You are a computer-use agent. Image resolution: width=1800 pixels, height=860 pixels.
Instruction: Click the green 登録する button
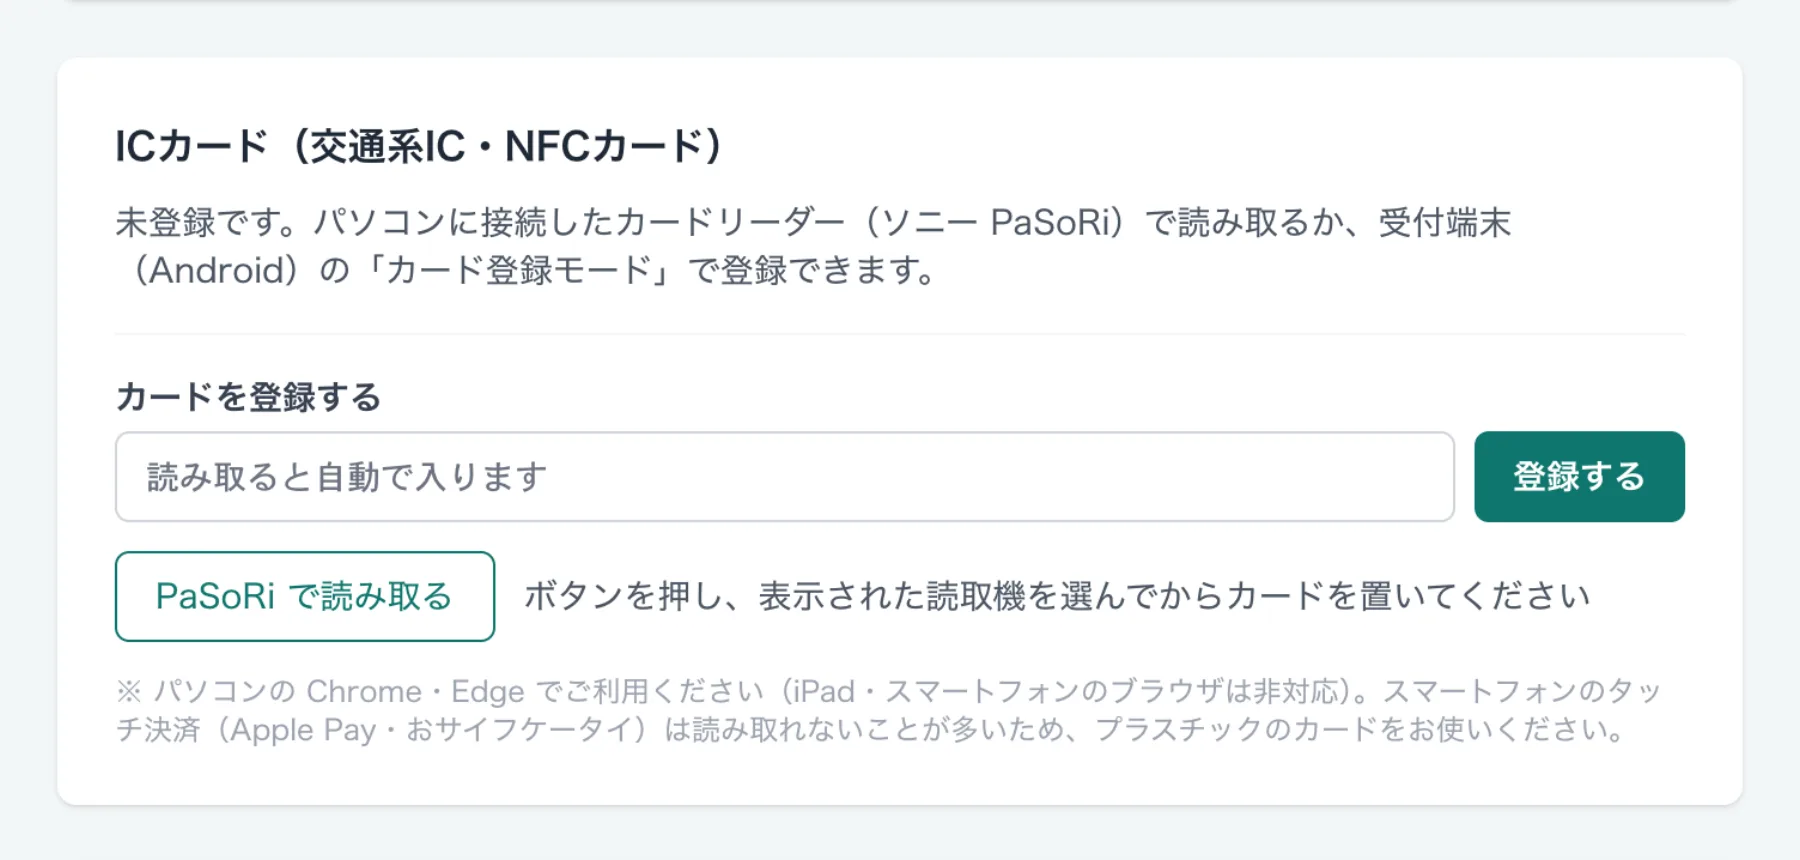point(1579,476)
